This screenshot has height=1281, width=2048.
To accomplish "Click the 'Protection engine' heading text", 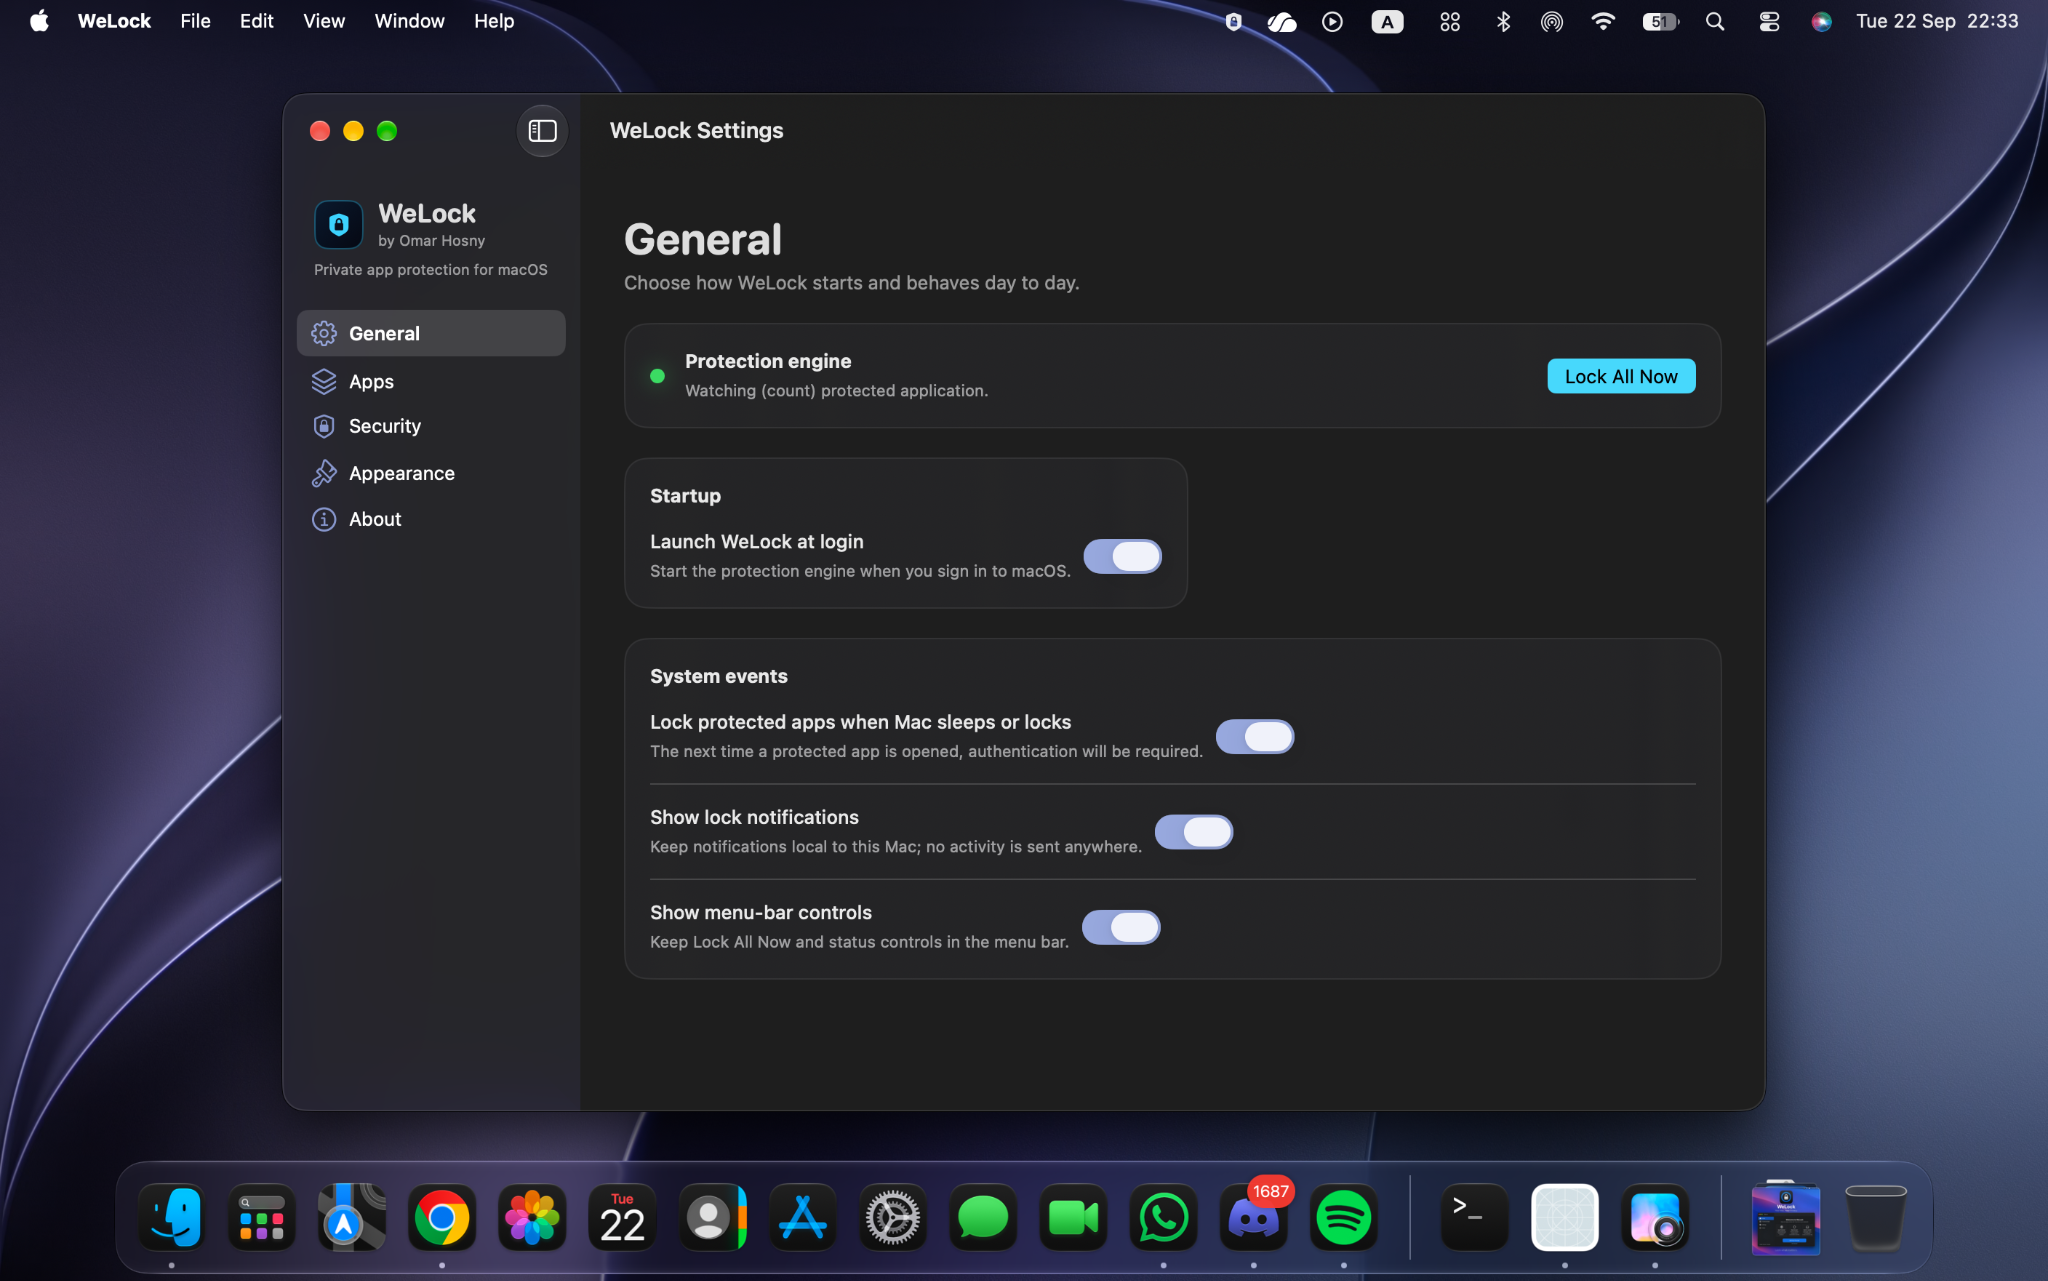I will (x=768, y=361).
